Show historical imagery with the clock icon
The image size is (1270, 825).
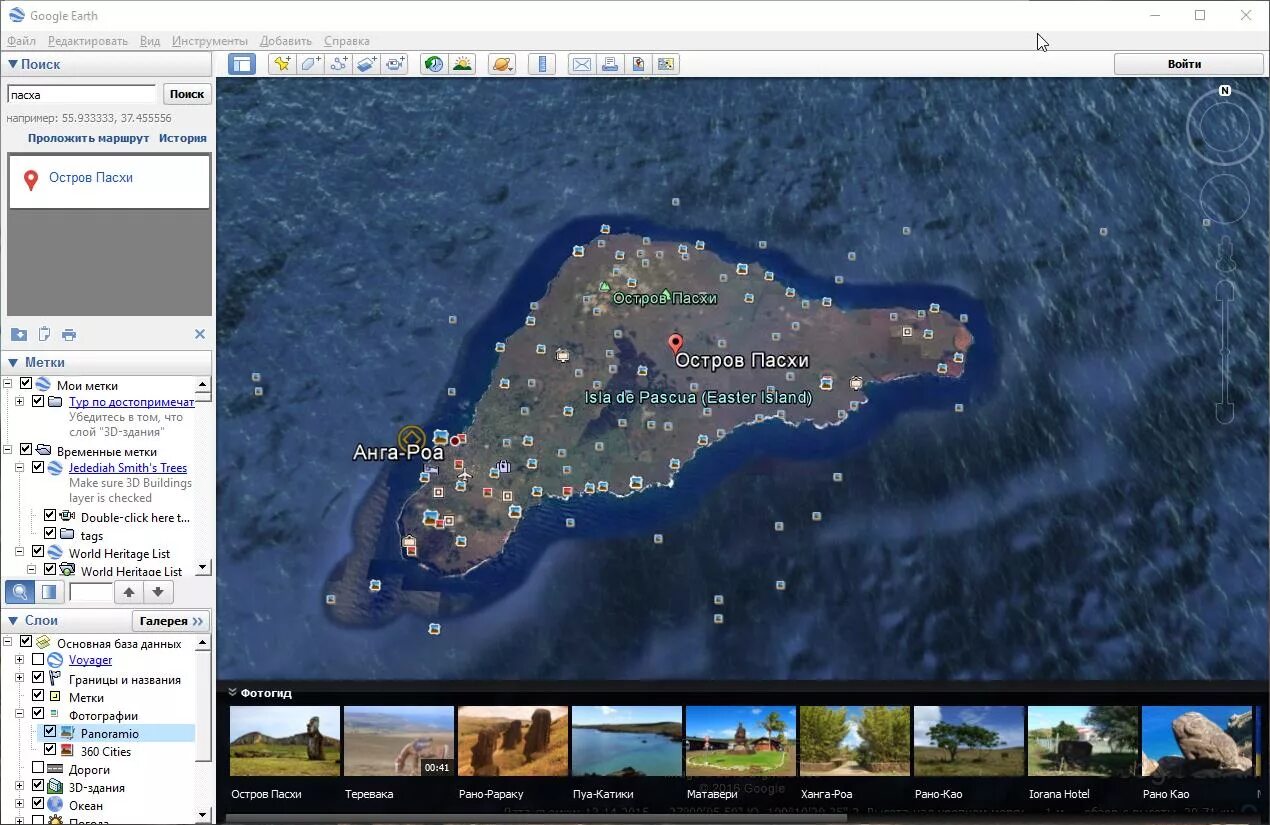click(434, 64)
